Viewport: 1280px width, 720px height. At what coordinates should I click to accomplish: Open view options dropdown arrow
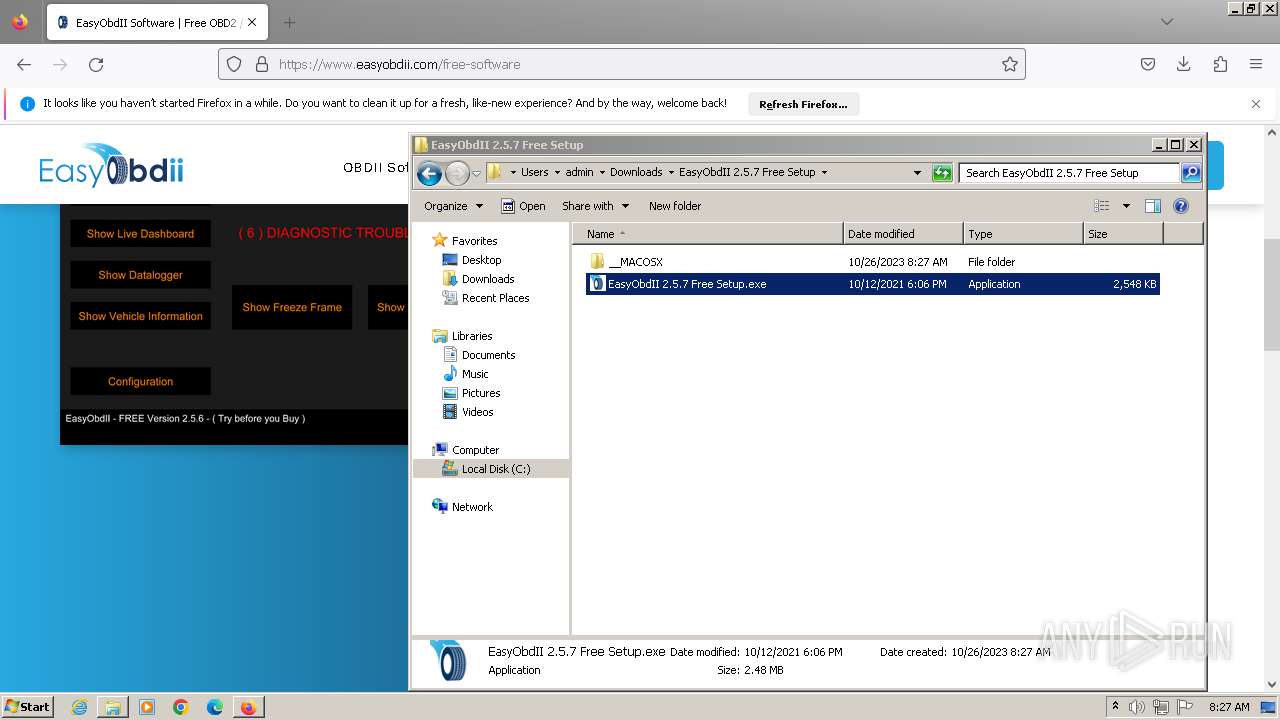pos(1126,206)
